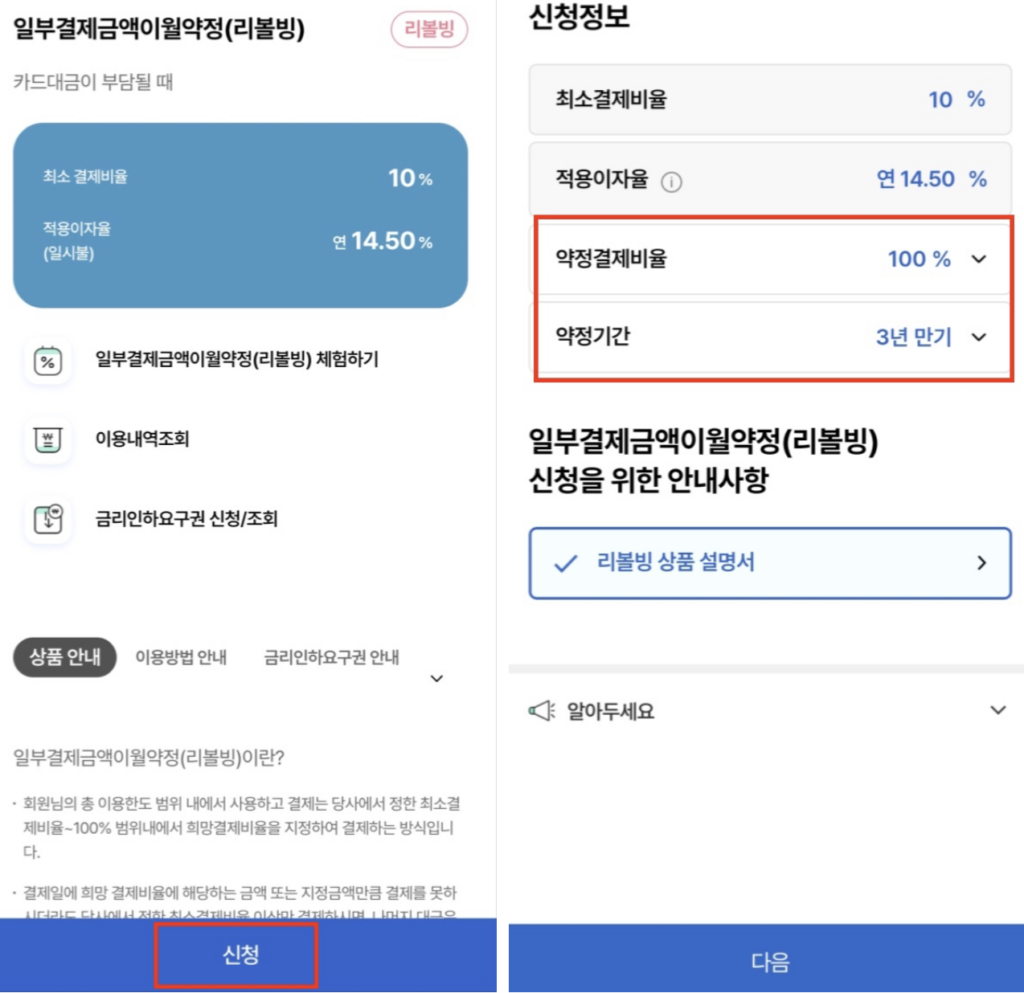Expand the 알아두세요 section chevron
The image size is (1024, 993).
pos(997,710)
